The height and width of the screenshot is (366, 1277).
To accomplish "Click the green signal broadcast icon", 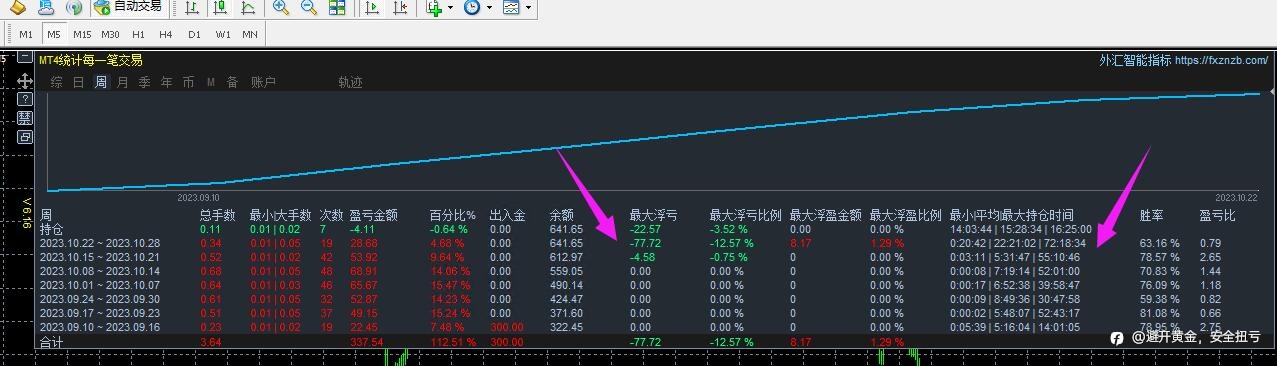I will coord(74,8).
